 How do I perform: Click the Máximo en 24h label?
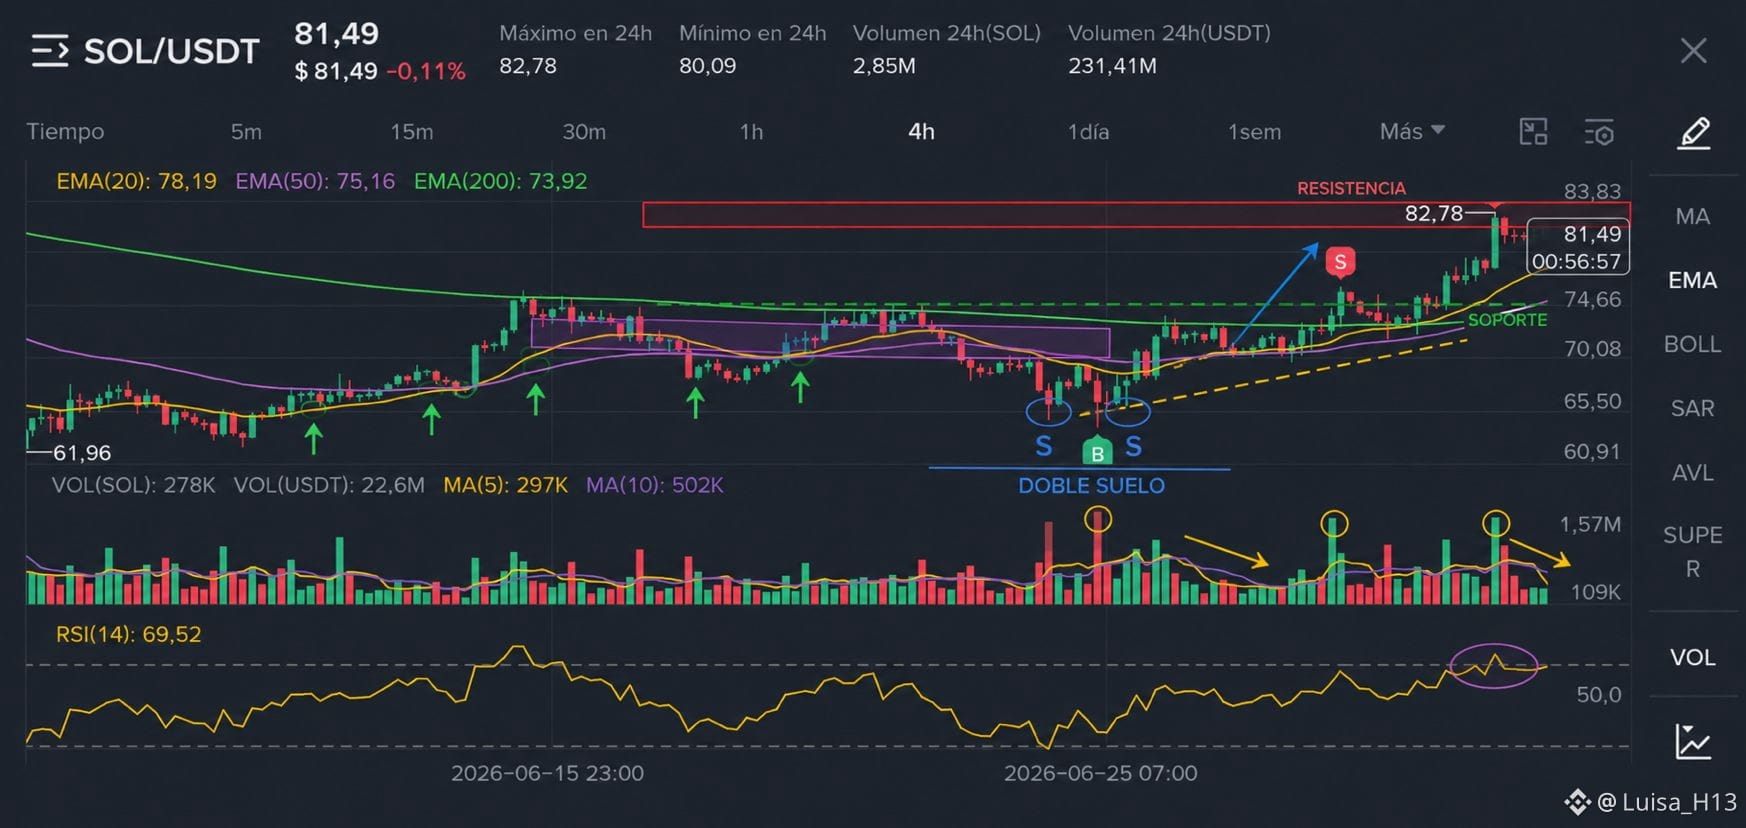point(576,33)
